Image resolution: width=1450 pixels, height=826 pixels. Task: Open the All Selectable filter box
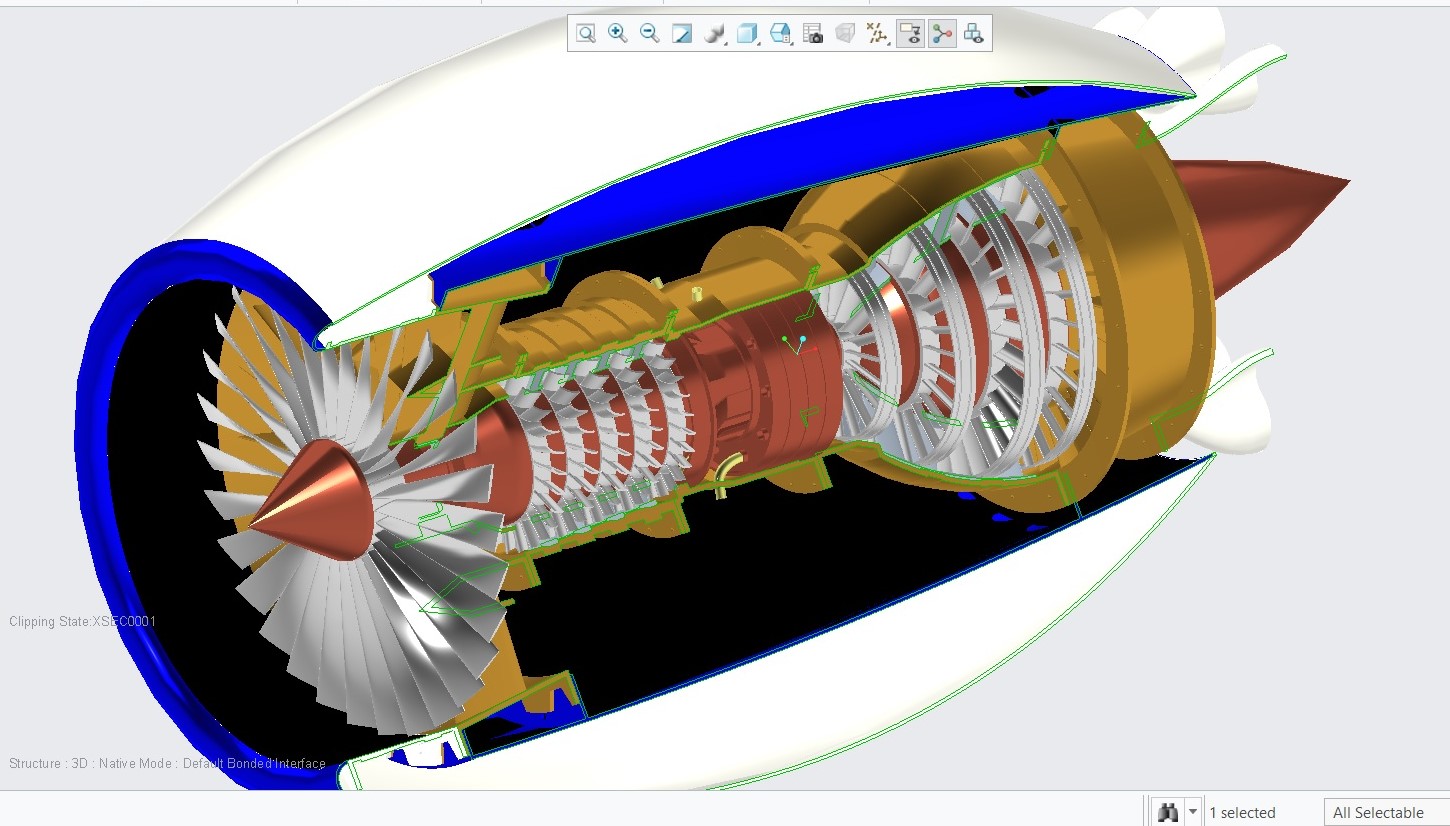tap(1386, 812)
